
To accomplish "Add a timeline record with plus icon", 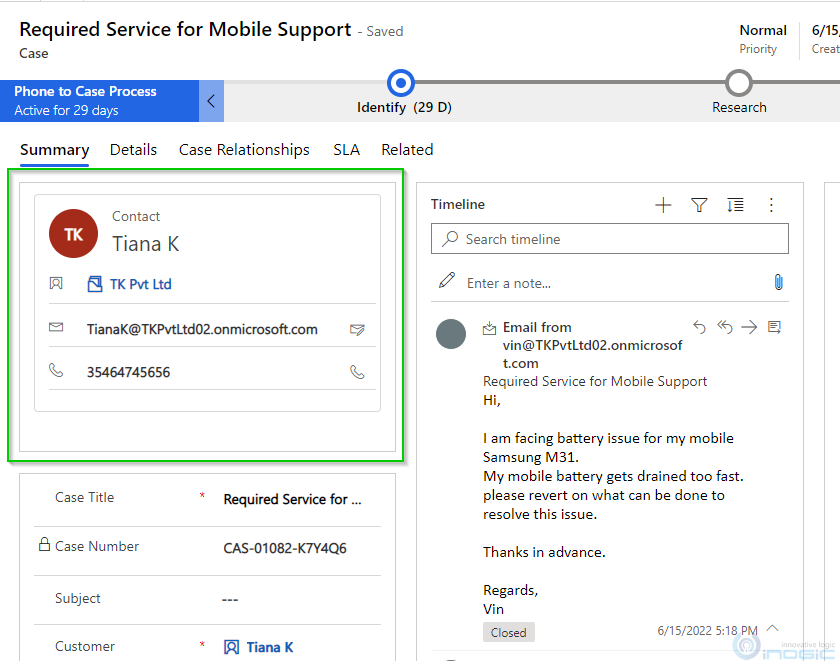I will pos(663,205).
